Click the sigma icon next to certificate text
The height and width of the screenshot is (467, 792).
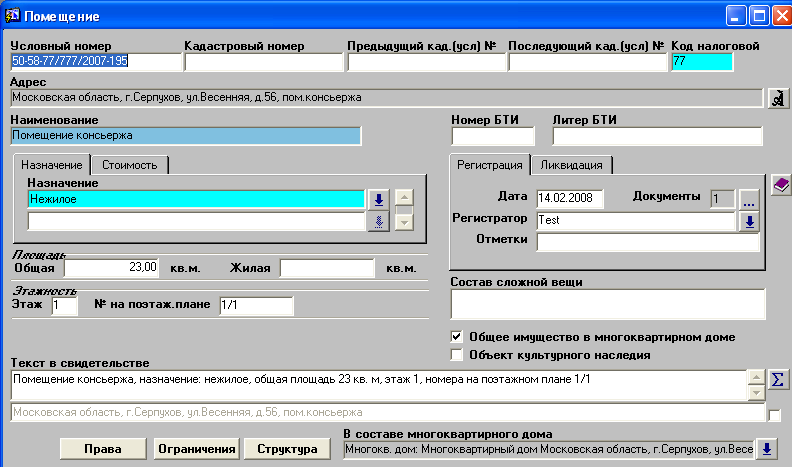[778, 379]
